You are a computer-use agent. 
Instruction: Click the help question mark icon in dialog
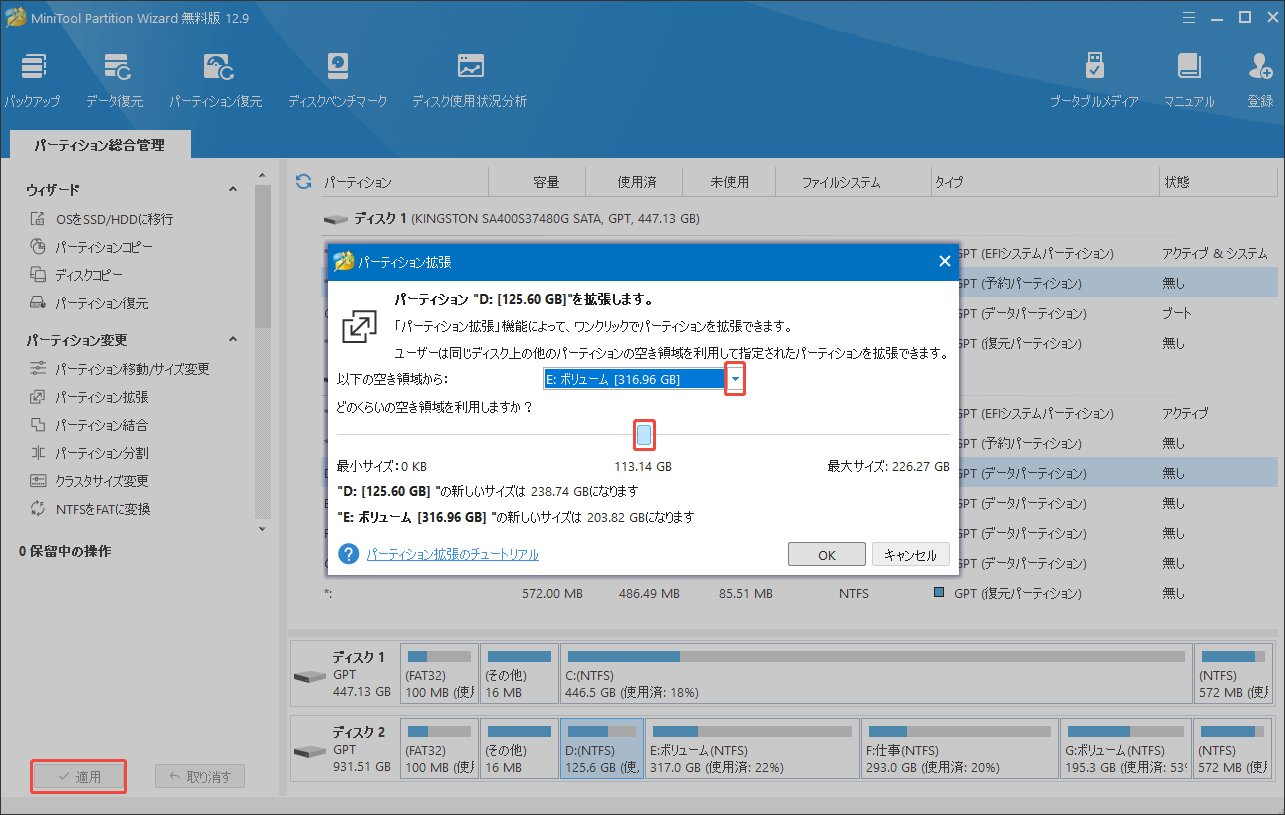click(348, 554)
